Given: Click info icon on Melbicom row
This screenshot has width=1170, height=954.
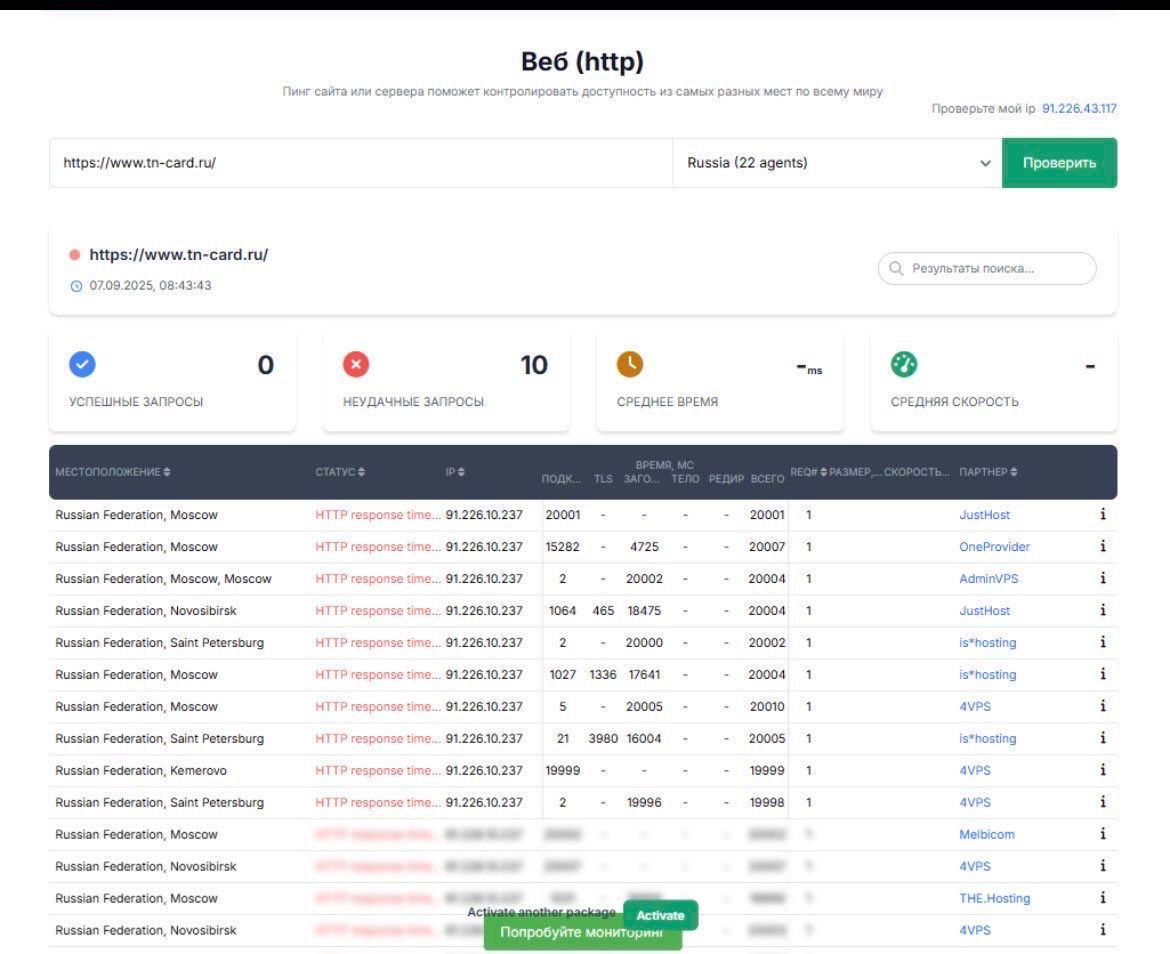Looking at the screenshot, I should (1102, 835).
